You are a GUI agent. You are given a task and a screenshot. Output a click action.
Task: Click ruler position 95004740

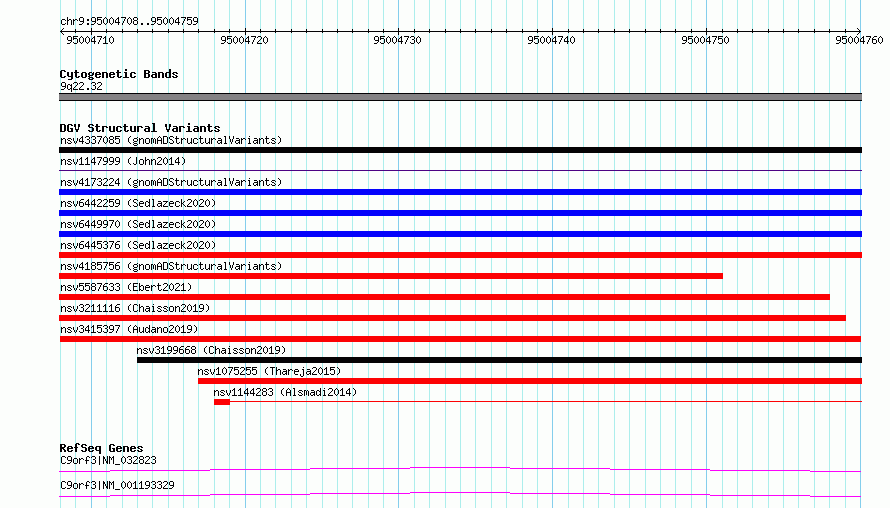pyautogui.click(x=551, y=40)
